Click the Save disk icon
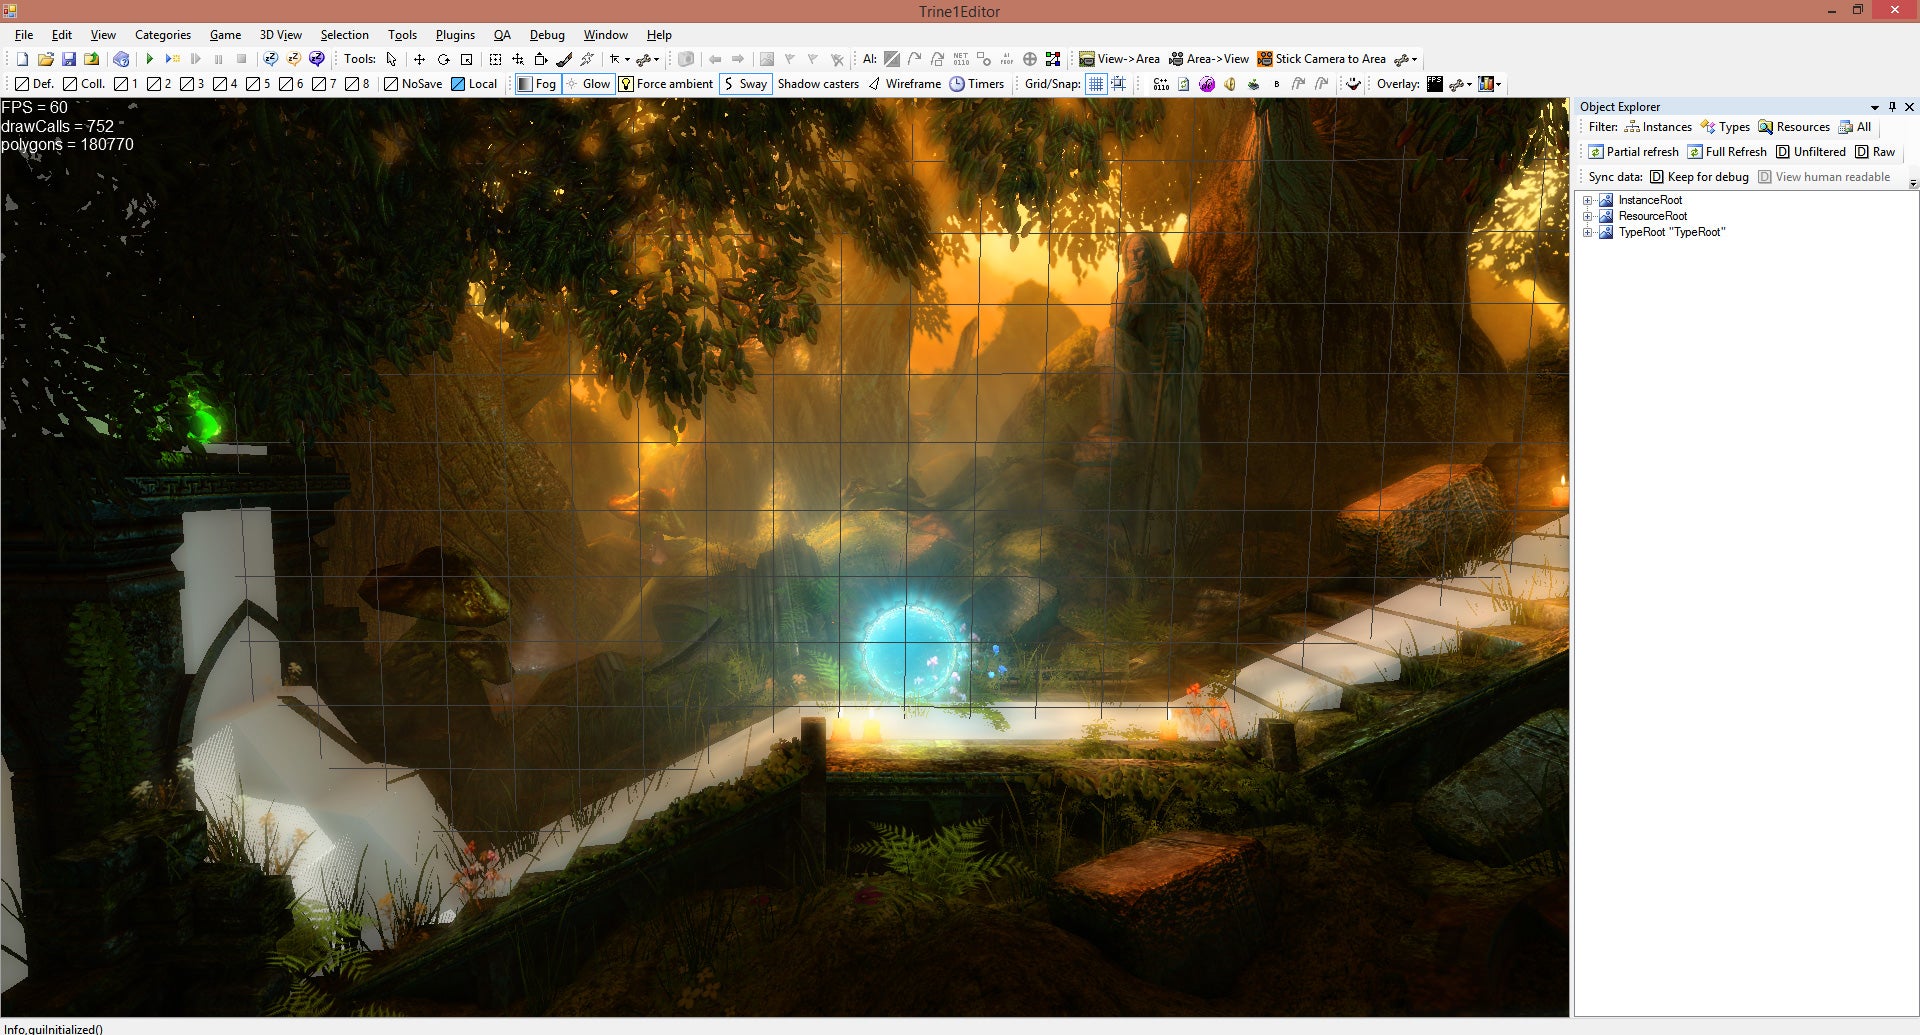The height and width of the screenshot is (1035, 1920). (x=68, y=59)
